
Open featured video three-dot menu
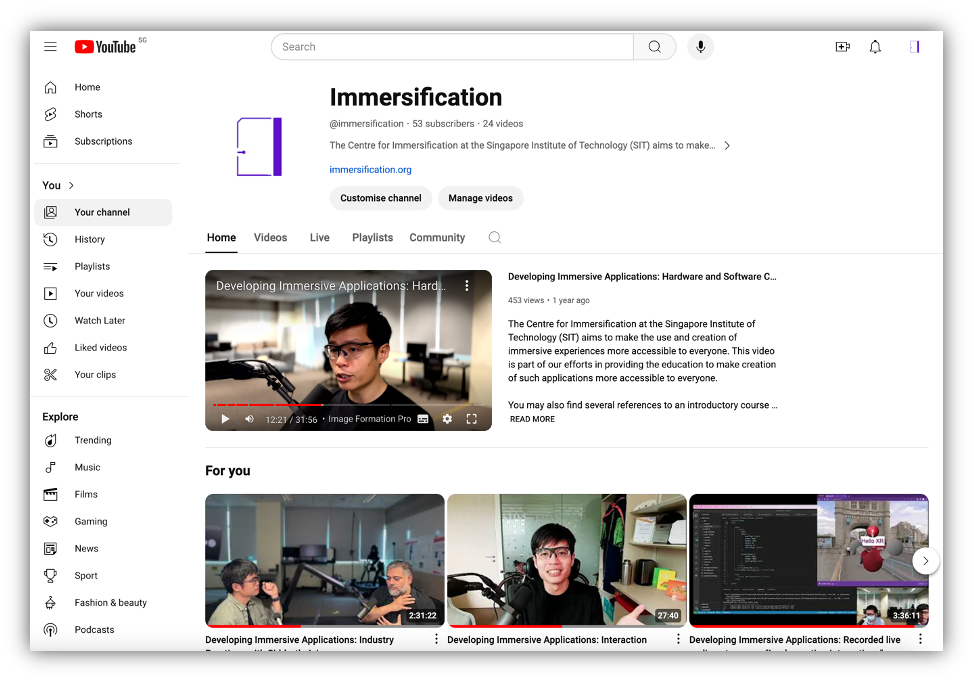(467, 286)
